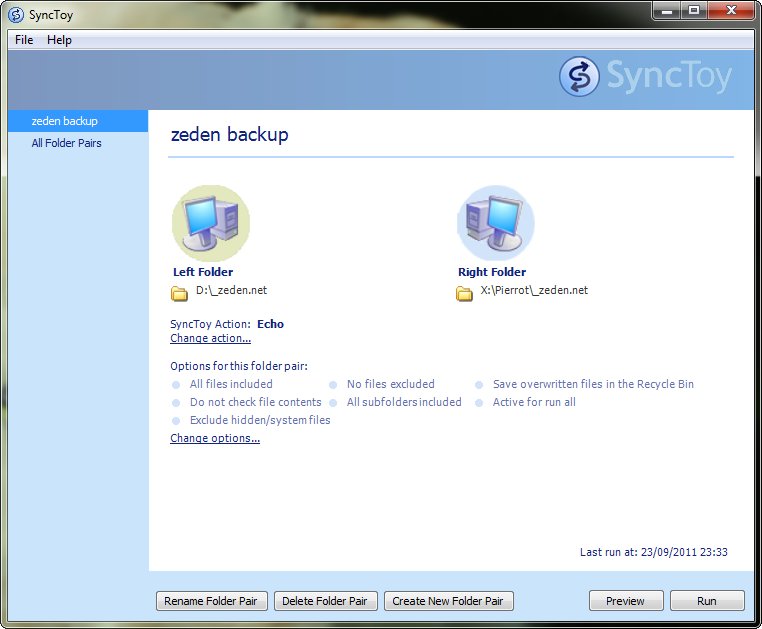Viewport: 762px width, 629px height.
Task: Select zeden backup in sidebar
Action: [78, 121]
